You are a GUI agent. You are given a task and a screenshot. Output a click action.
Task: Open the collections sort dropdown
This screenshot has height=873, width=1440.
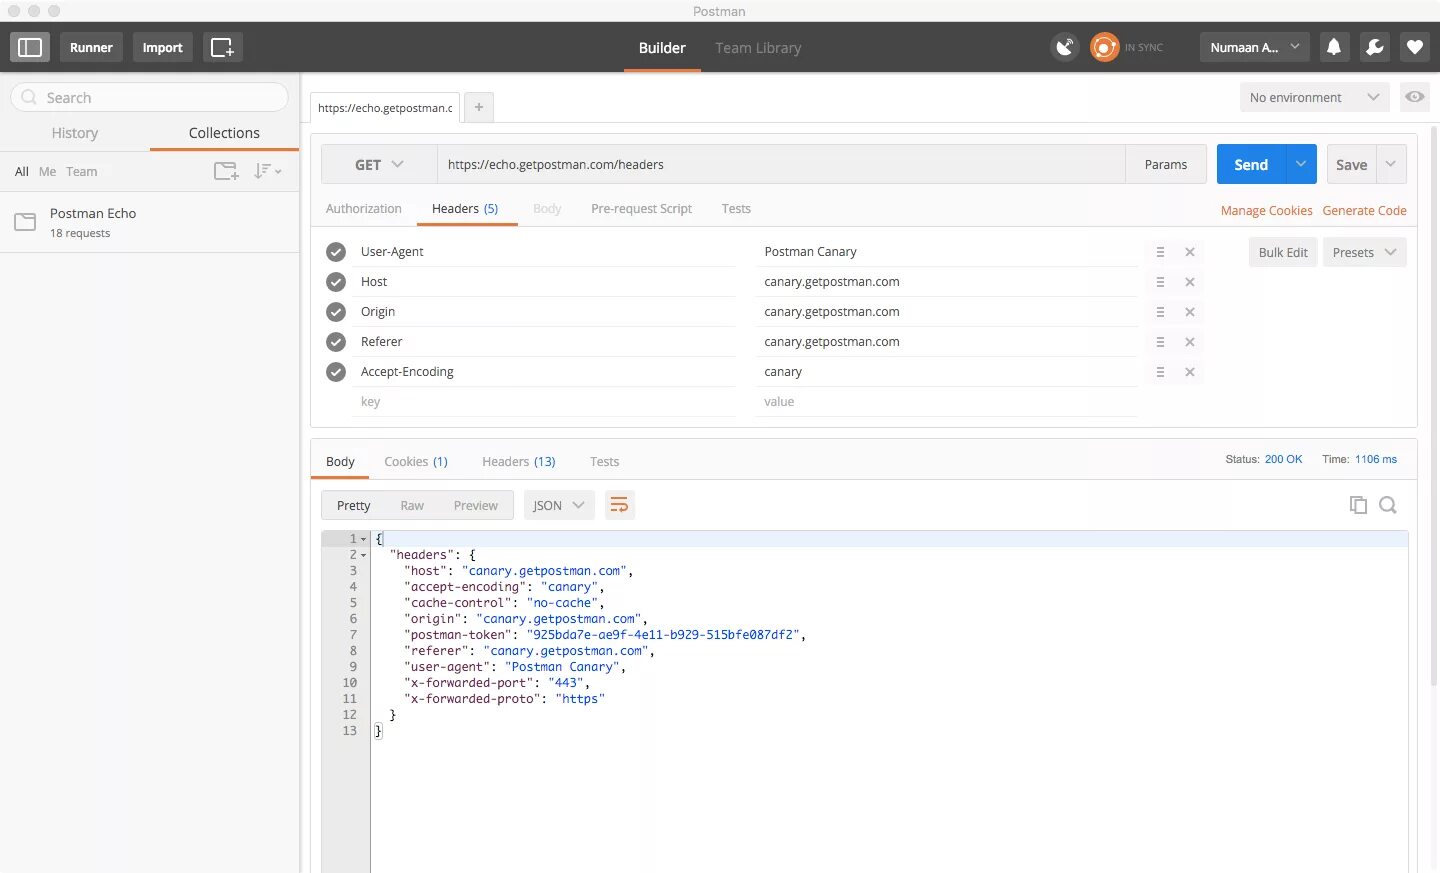coord(267,171)
